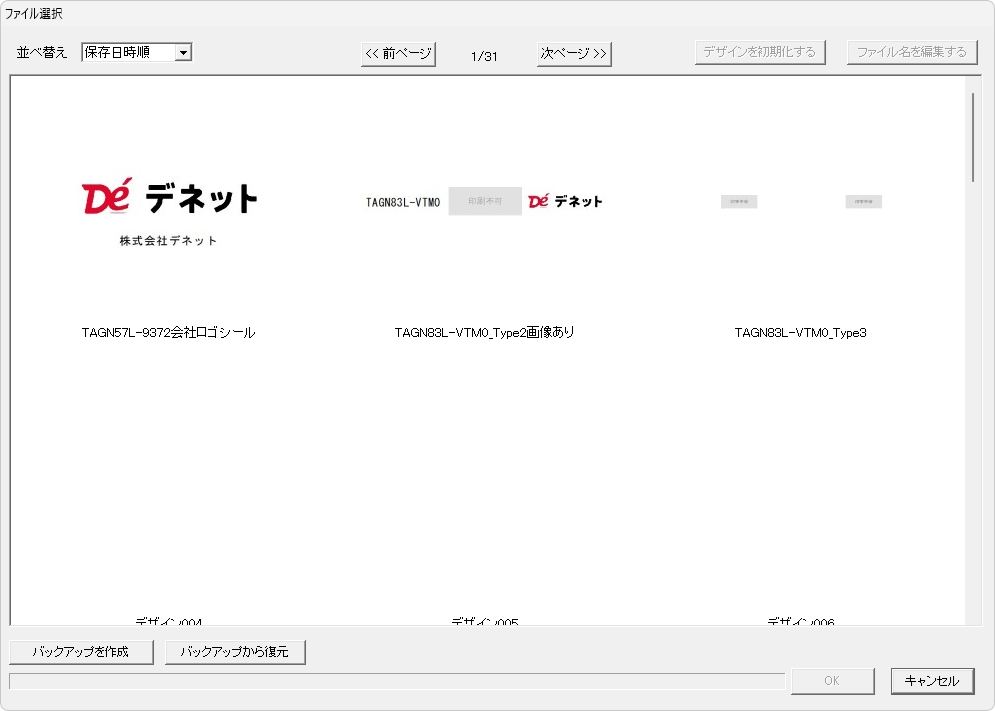Image resolution: width=995 pixels, height=711 pixels.
Task: Click file name TAGN83L-VTM0_Type3
Action: pyautogui.click(x=800, y=333)
